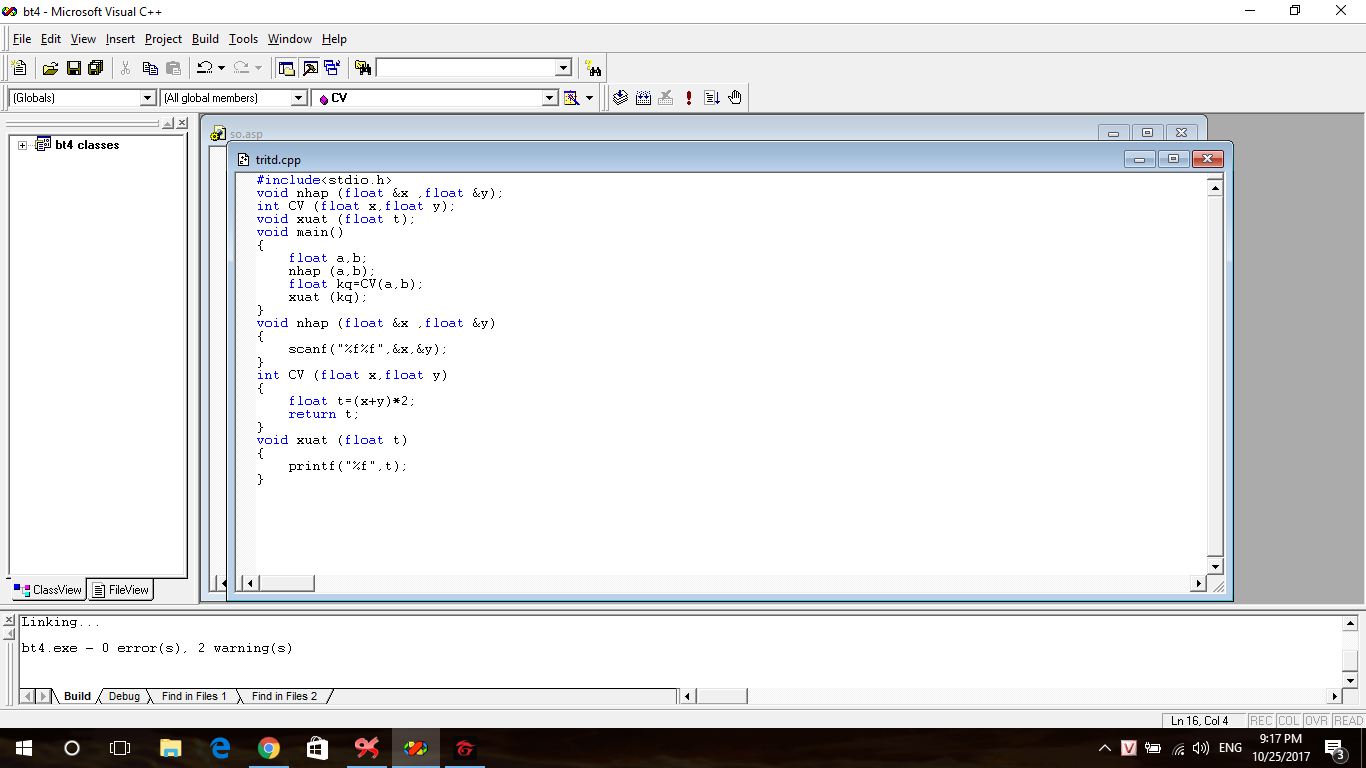The image size is (1366, 768).
Task: Toggle the Output window button
Action: [310, 68]
